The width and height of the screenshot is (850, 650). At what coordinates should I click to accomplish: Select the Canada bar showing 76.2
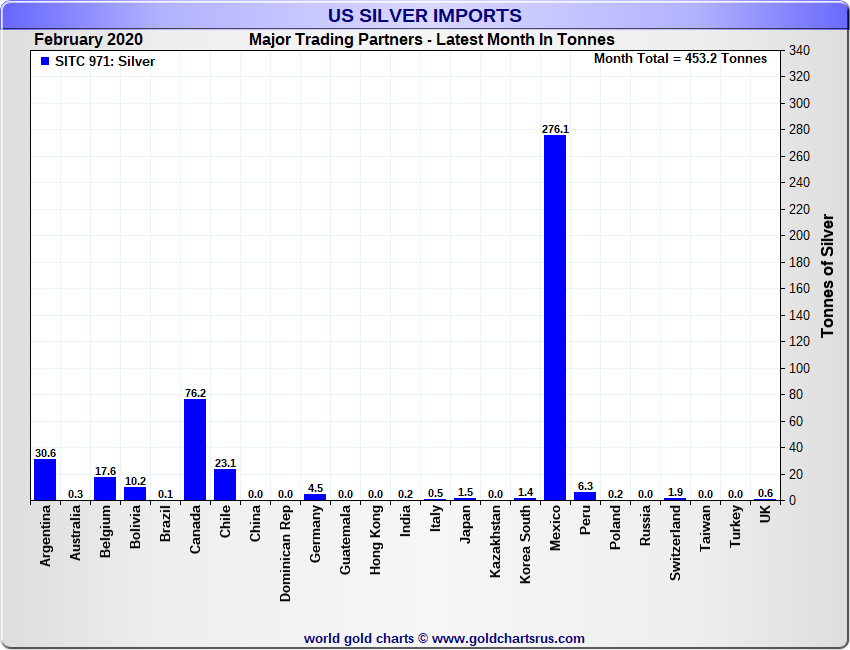[194, 449]
